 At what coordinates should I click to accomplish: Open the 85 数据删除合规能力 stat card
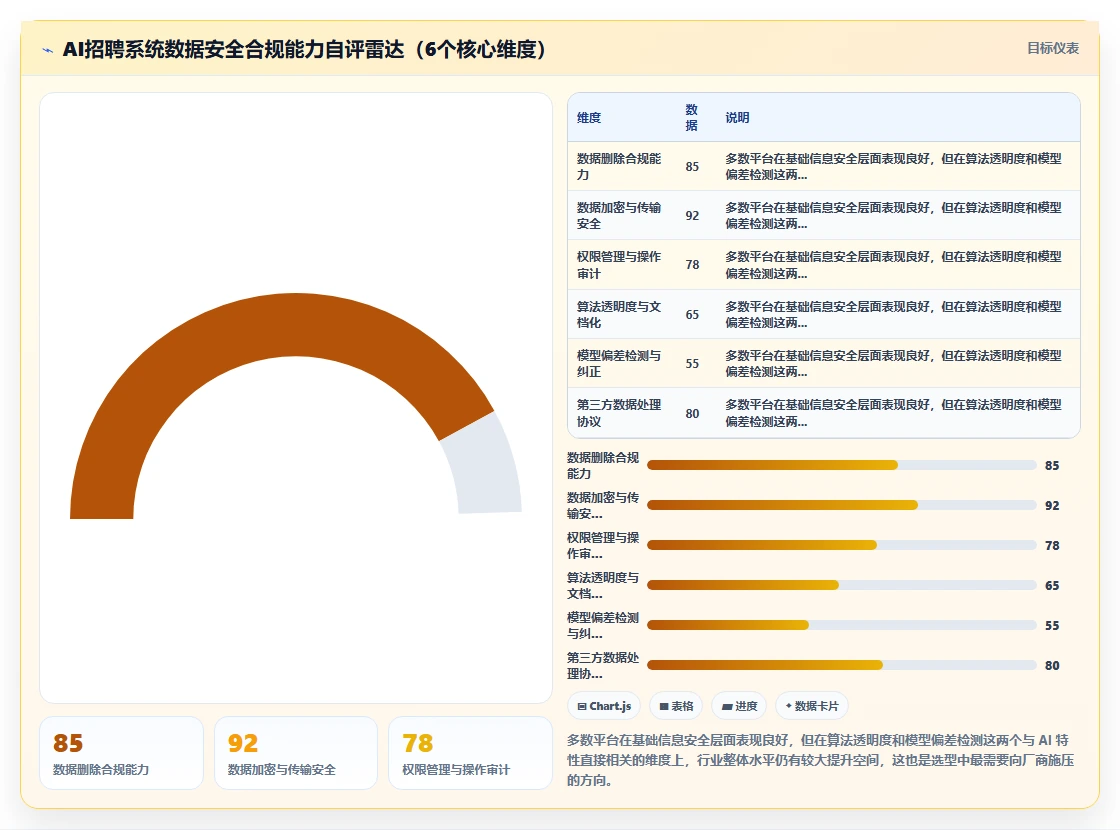[121, 753]
